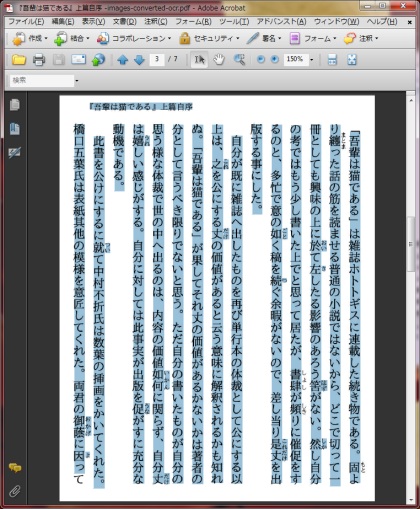Image resolution: width=420 pixels, height=509 pixels.
Task: Open the ファイル(F) menu
Action: [26, 22]
